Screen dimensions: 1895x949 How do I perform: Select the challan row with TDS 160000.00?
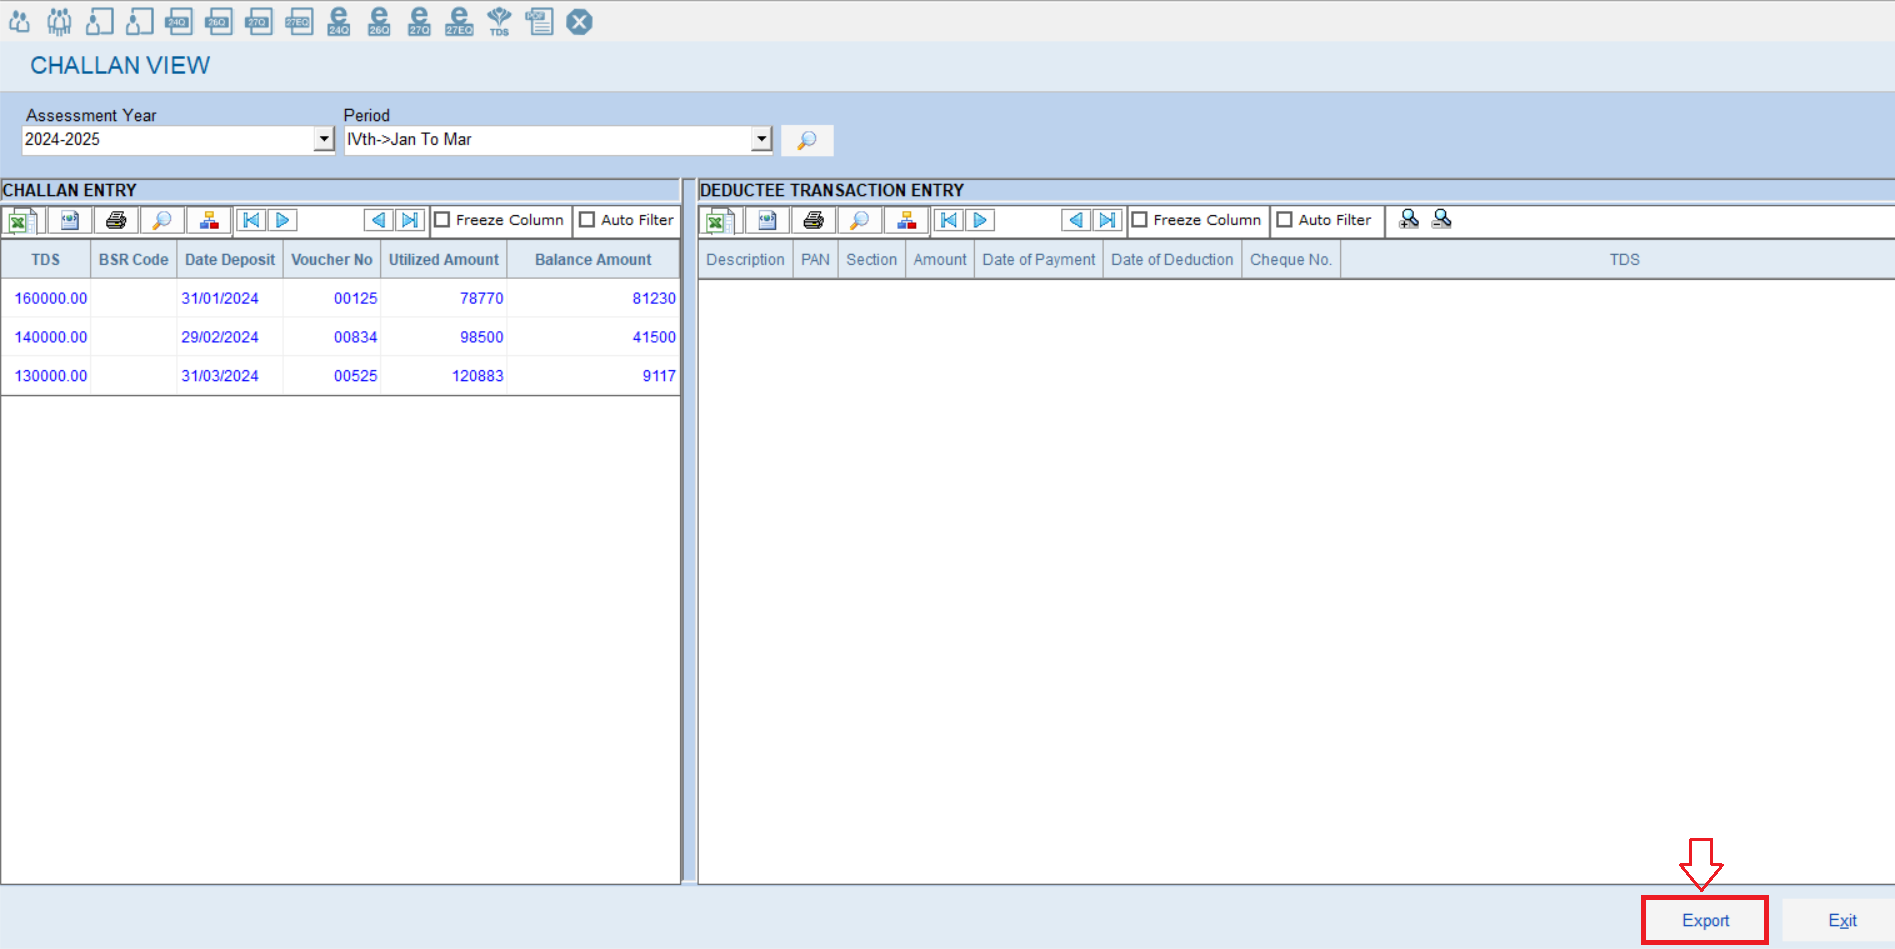340,298
